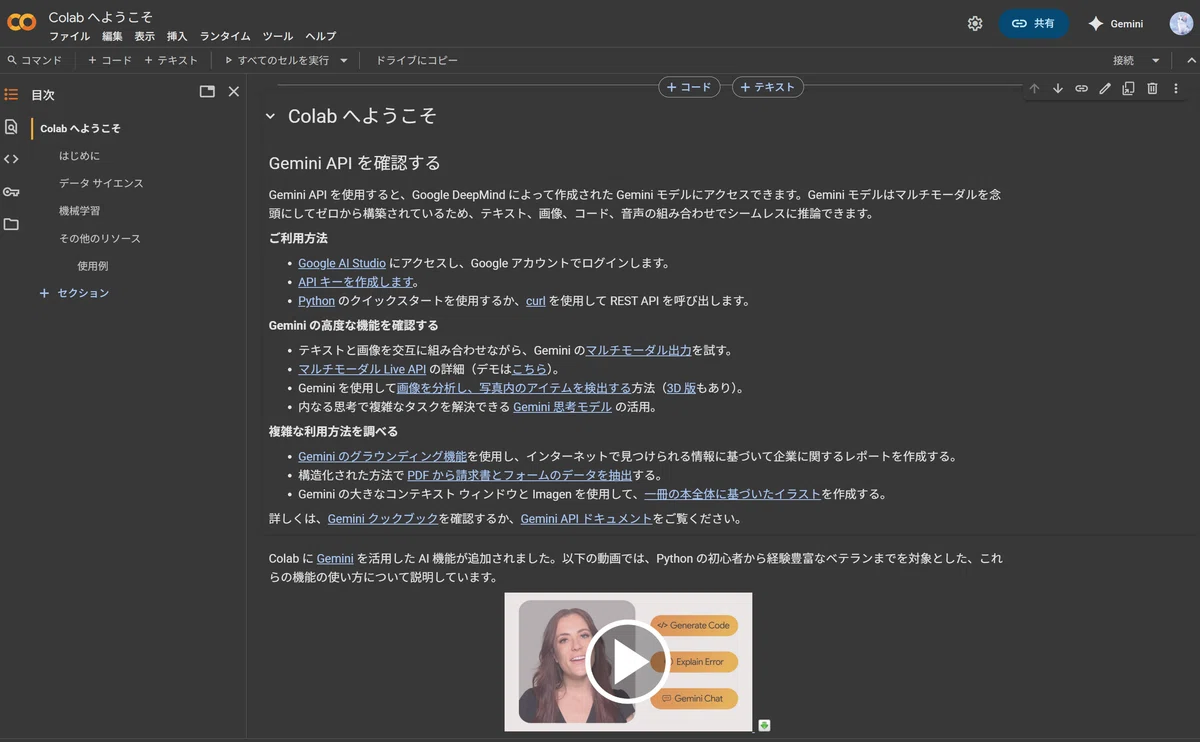Open the user account avatar
Viewport: 1200px width, 742px height.
(x=1181, y=23)
